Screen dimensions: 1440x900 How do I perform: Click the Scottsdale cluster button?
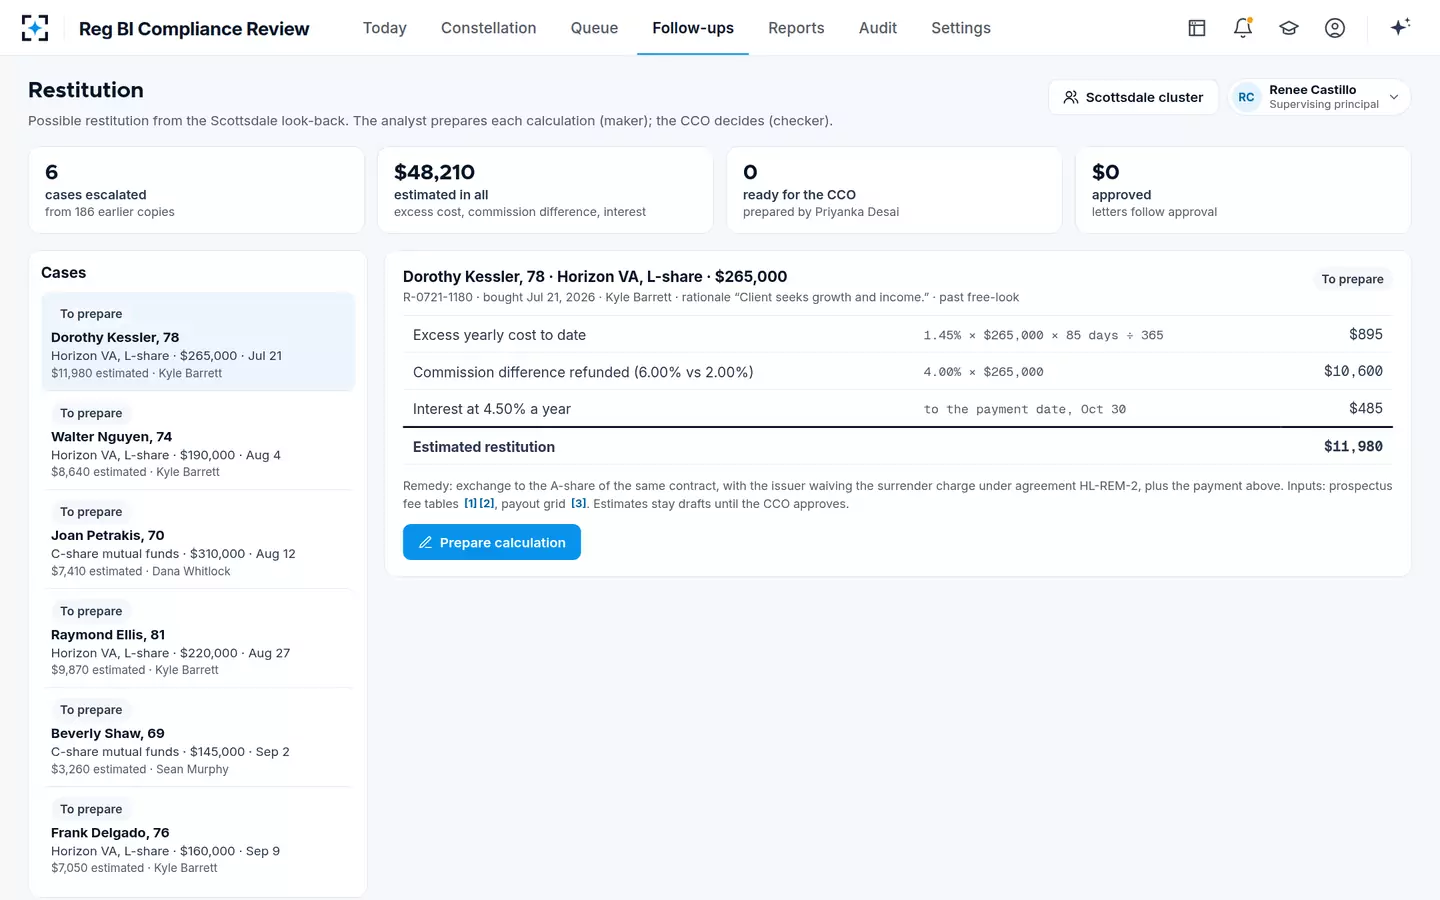coord(1133,97)
